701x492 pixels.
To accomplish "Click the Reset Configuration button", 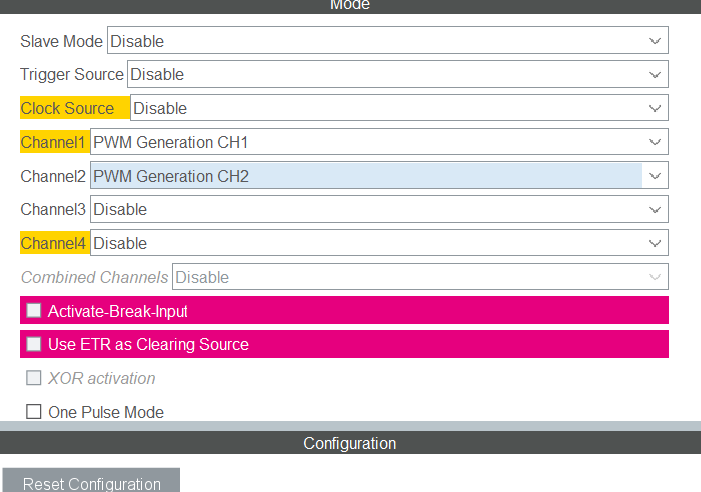I will 91,483.
